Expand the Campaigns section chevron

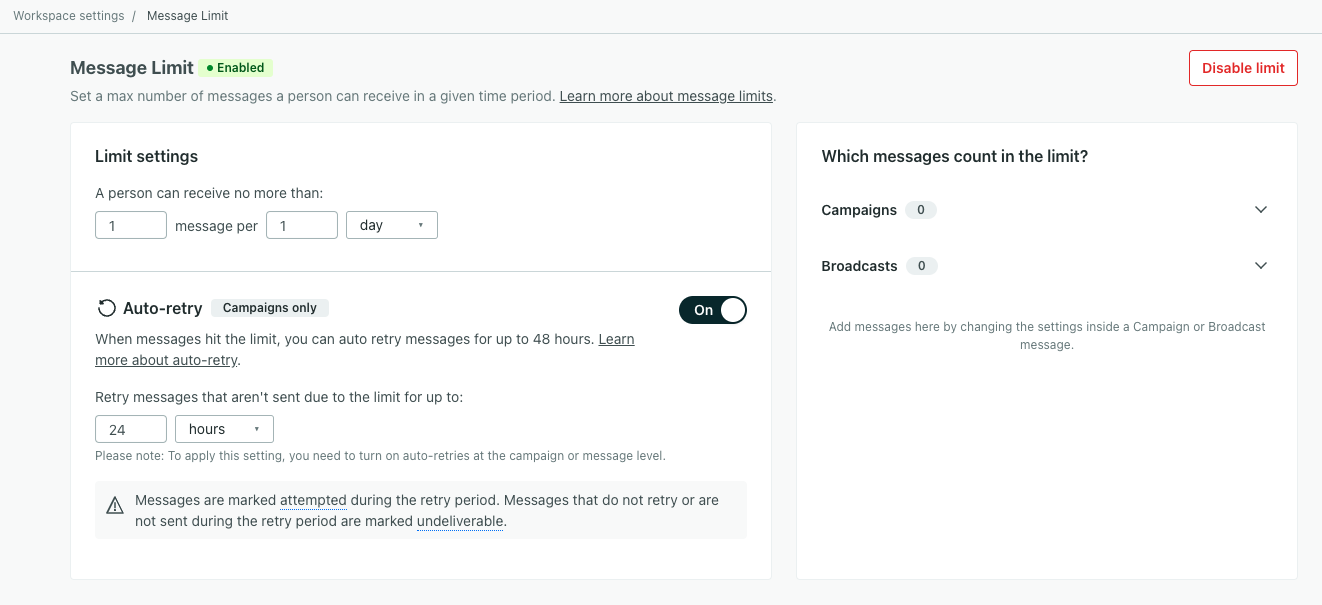coord(1261,210)
